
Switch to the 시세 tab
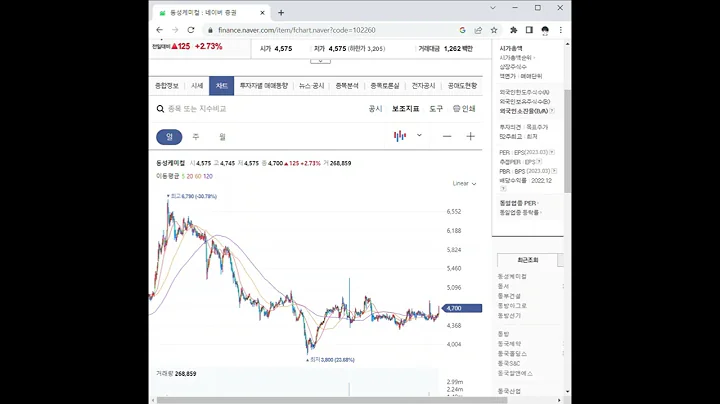pos(197,86)
